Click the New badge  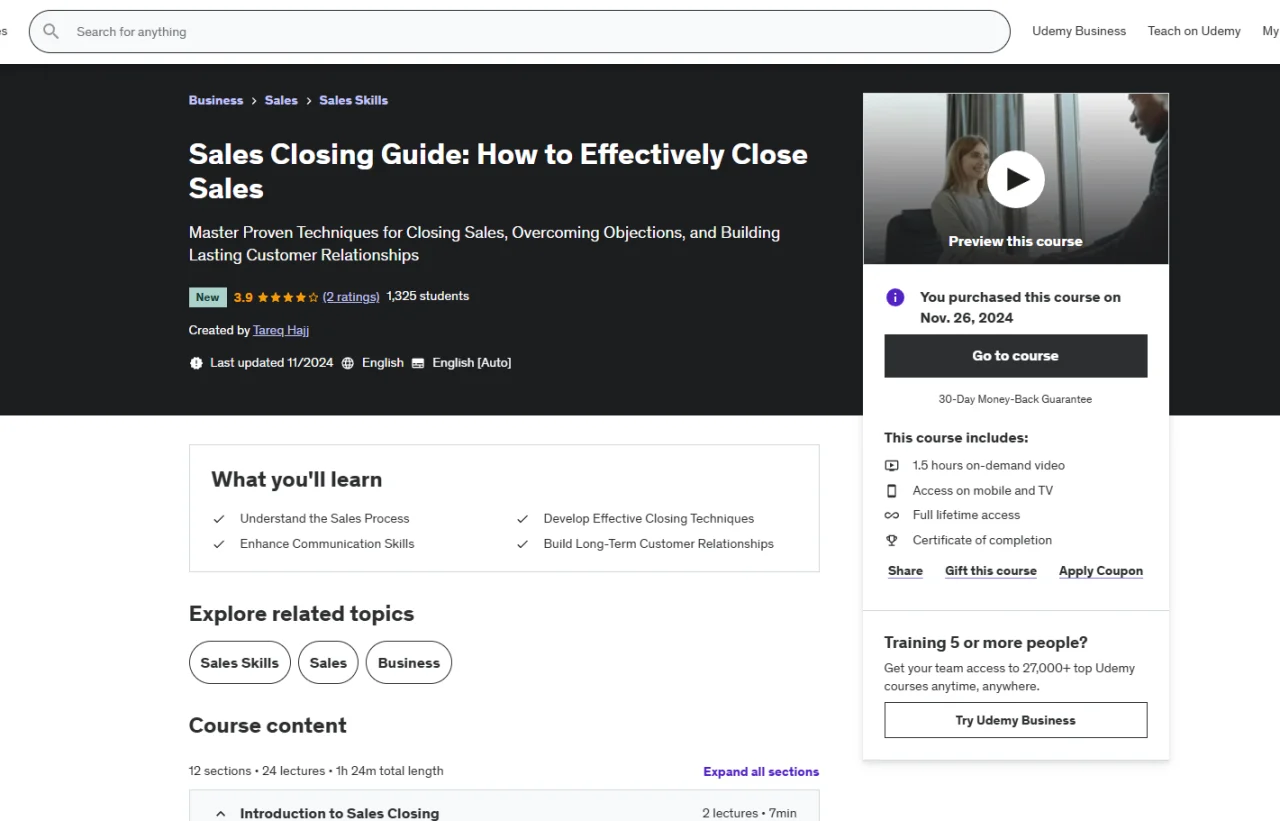(x=207, y=297)
